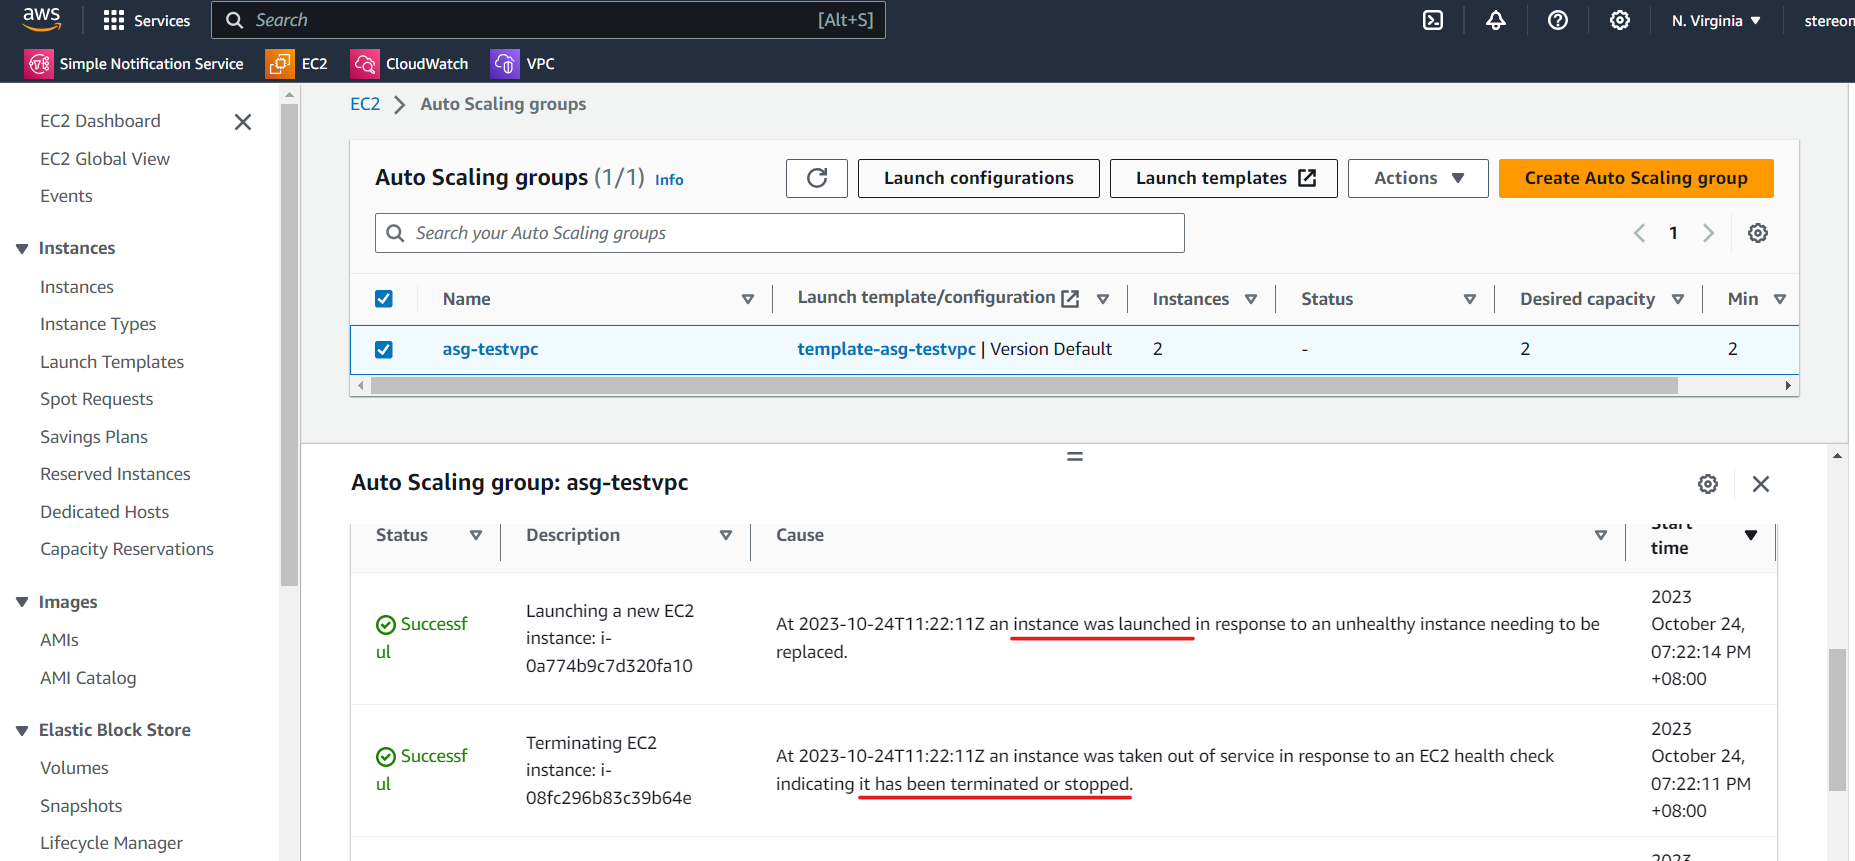Open the N. Virginia region dropdown

tap(1716, 20)
